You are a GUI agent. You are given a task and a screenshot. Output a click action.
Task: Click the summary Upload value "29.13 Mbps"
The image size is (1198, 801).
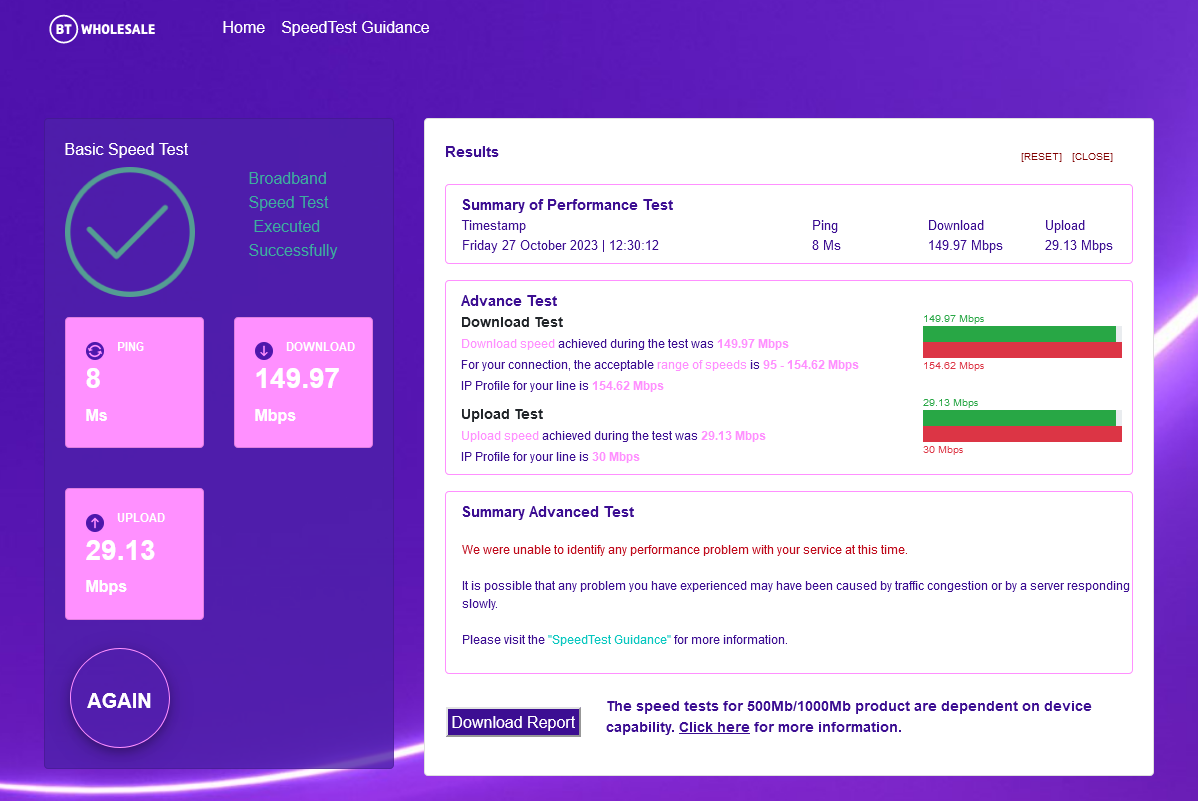click(1079, 245)
